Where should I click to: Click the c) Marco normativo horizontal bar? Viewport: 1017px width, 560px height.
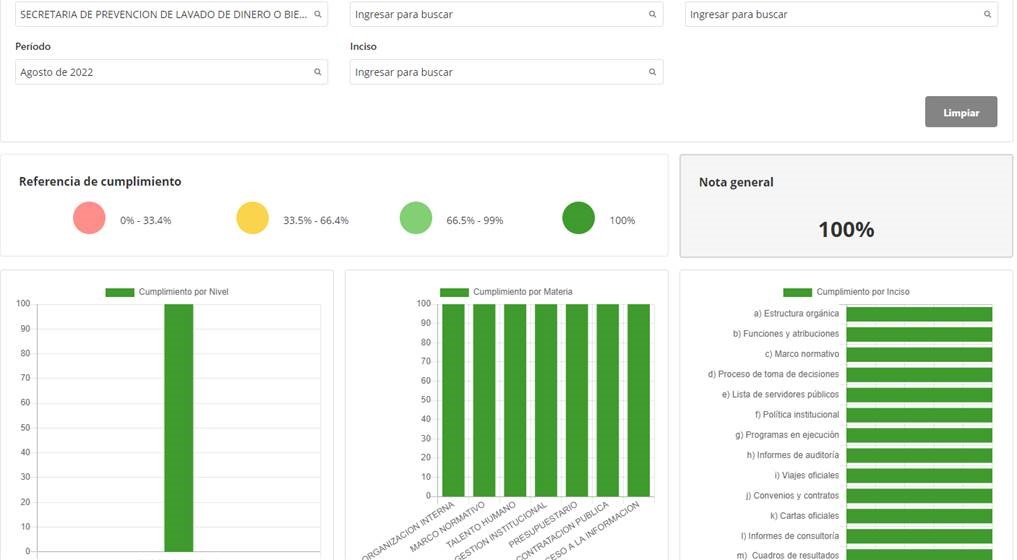(x=919, y=354)
